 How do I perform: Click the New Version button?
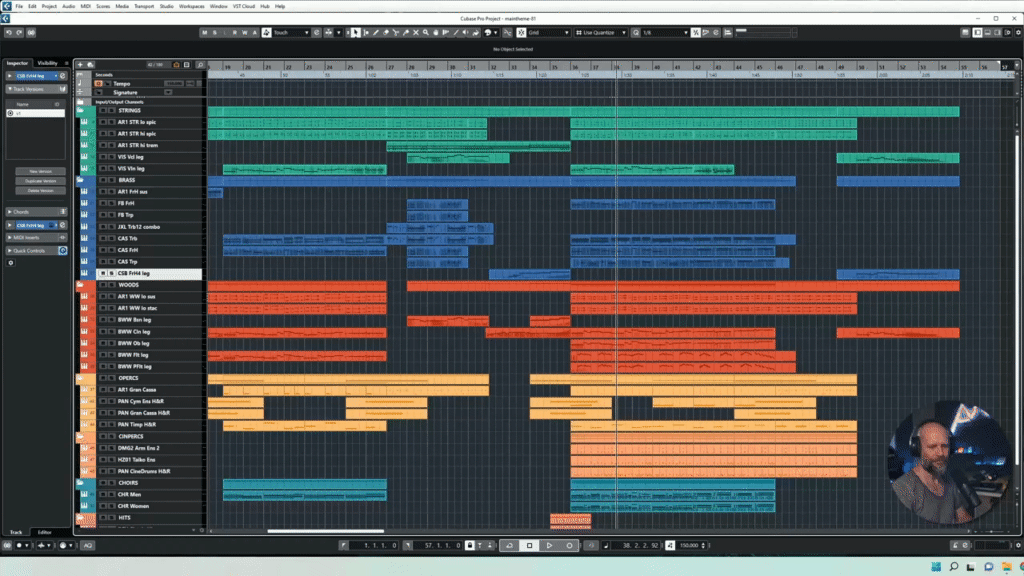click(x=40, y=171)
